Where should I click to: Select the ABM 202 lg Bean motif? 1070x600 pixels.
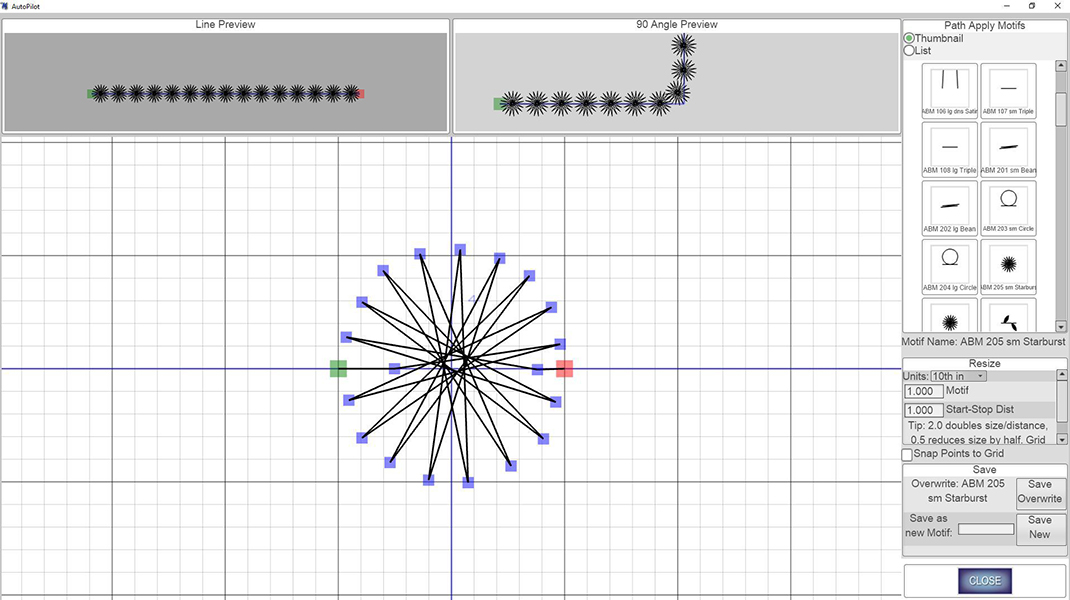point(948,207)
